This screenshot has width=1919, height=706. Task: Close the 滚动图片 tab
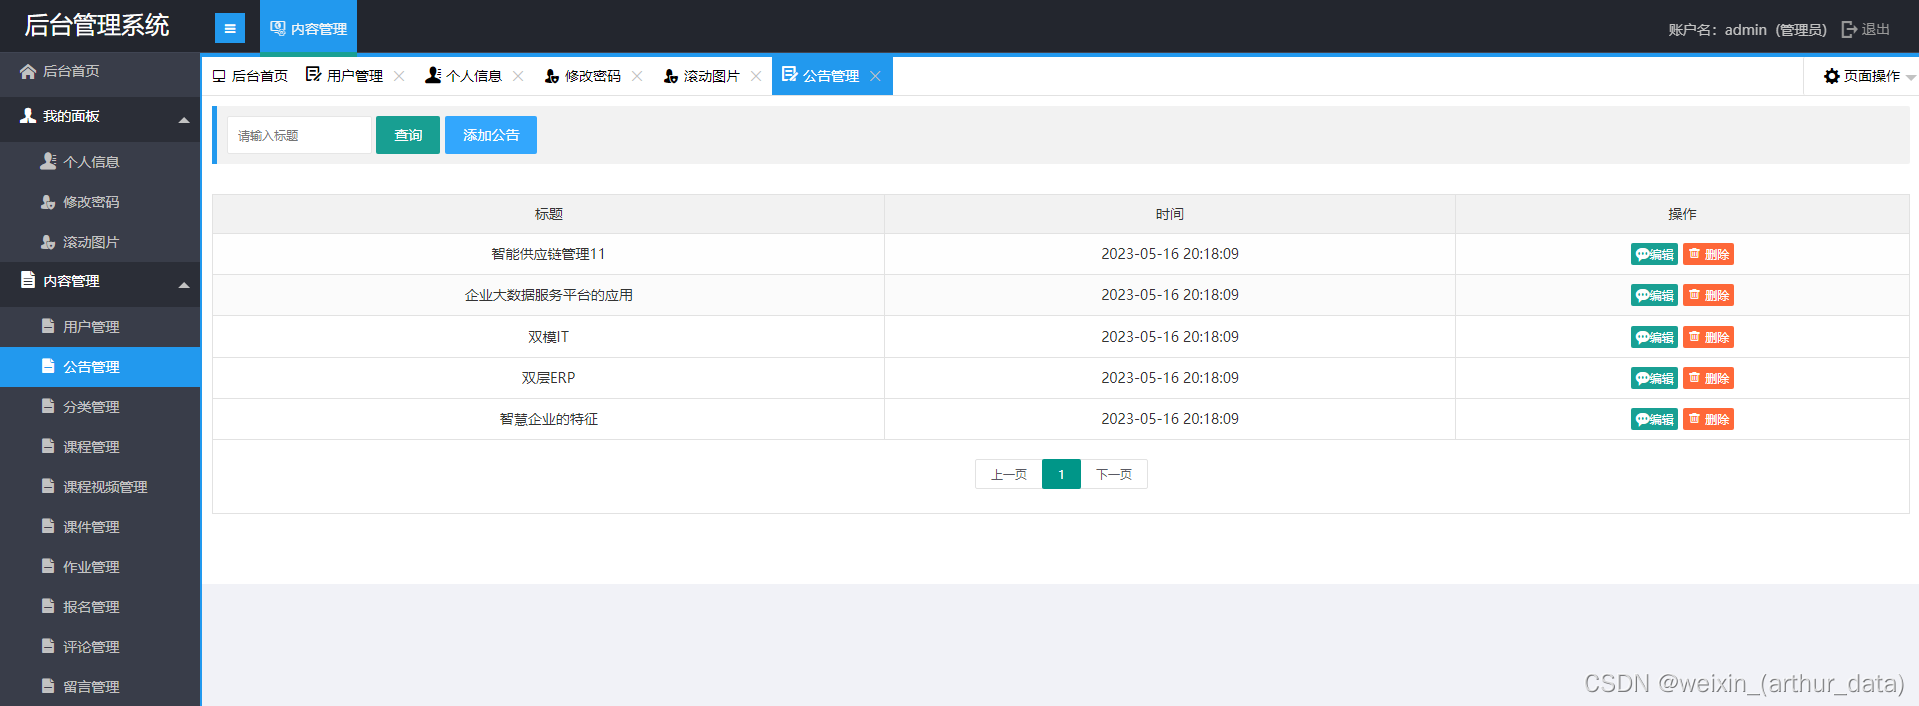tap(756, 76)
